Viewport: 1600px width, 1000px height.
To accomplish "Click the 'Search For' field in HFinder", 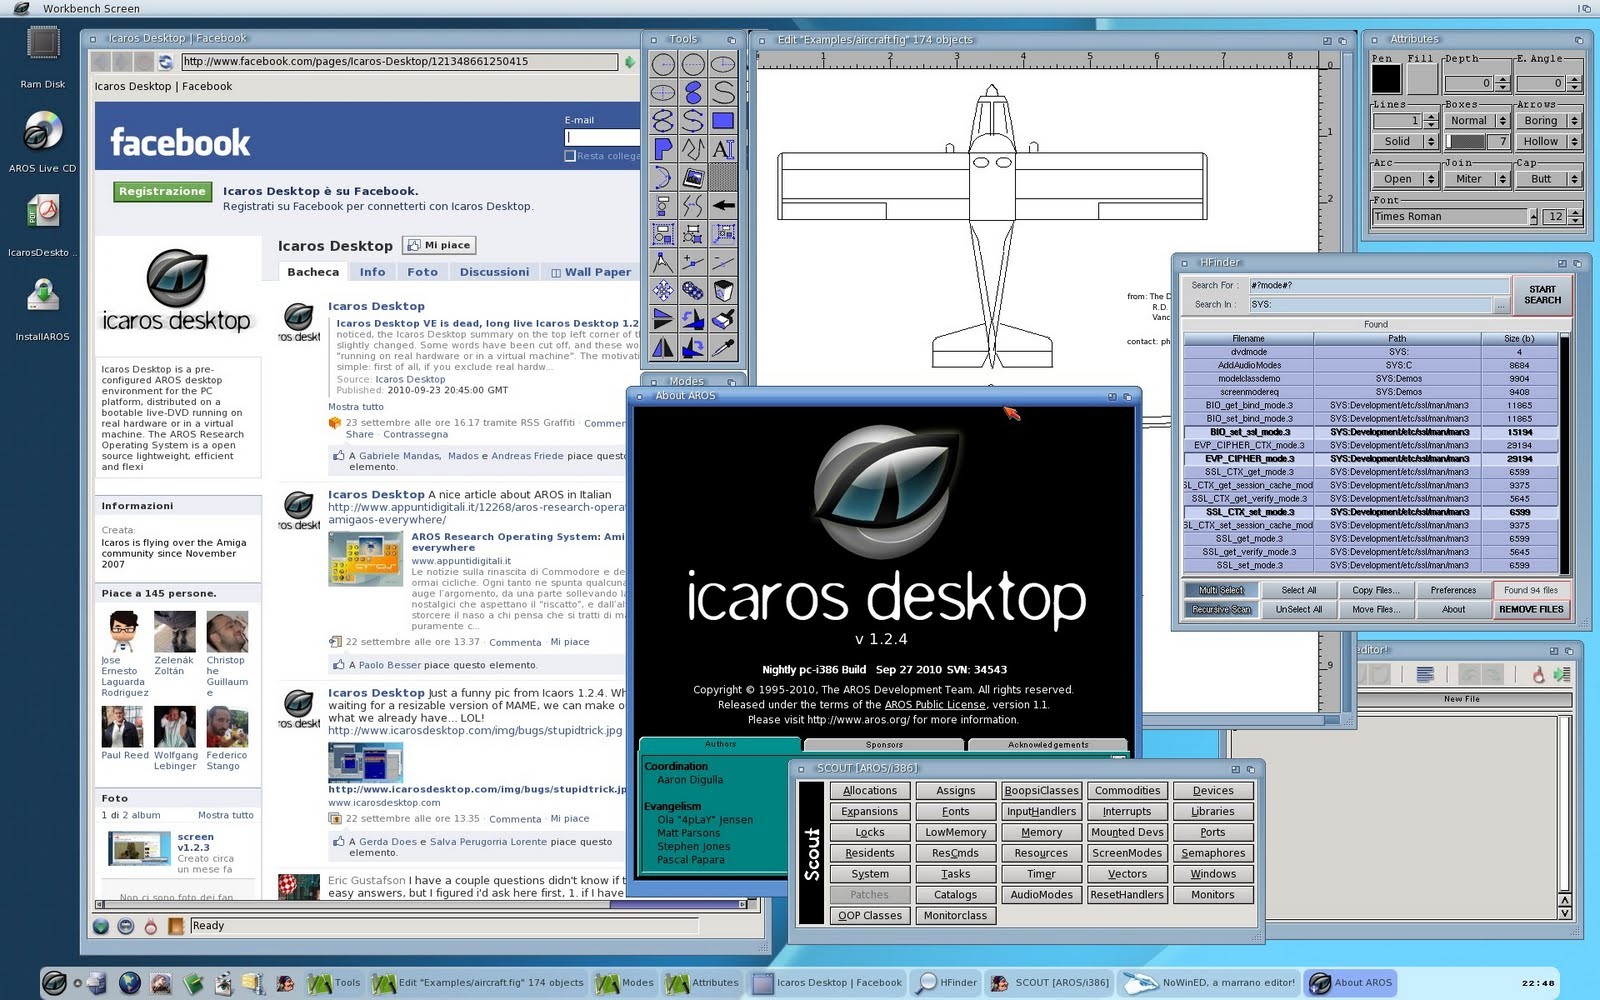I will point(1378,286).
